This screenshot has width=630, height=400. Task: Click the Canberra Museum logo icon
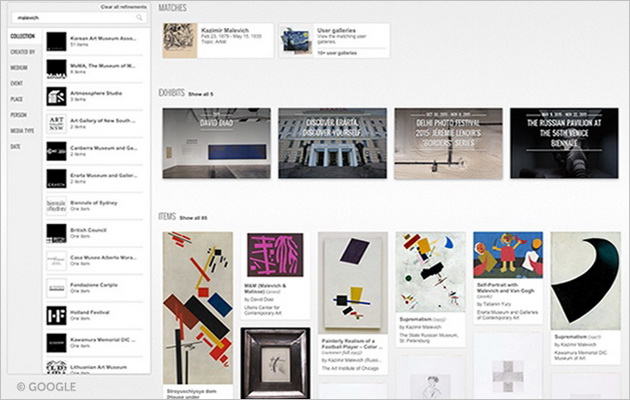(x=56, y=151)
